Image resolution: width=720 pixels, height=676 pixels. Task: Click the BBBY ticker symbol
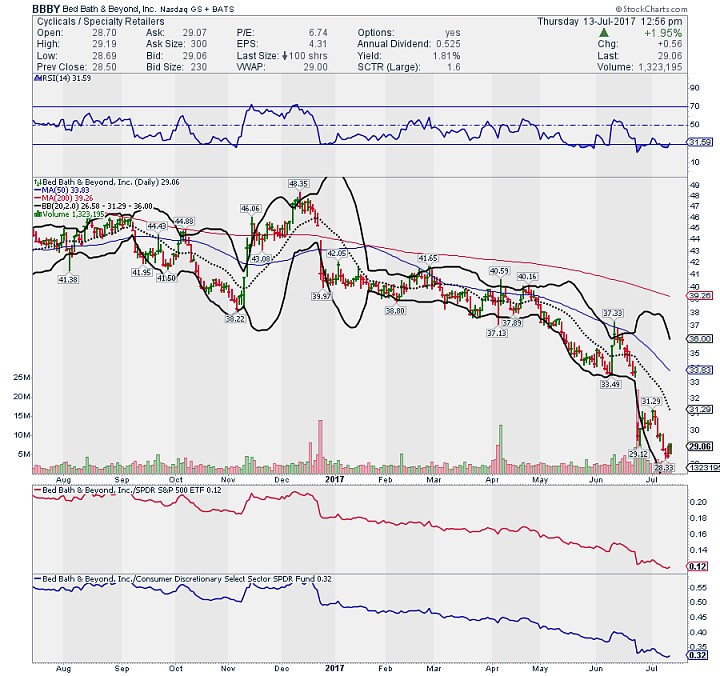[x=46, y=9]
